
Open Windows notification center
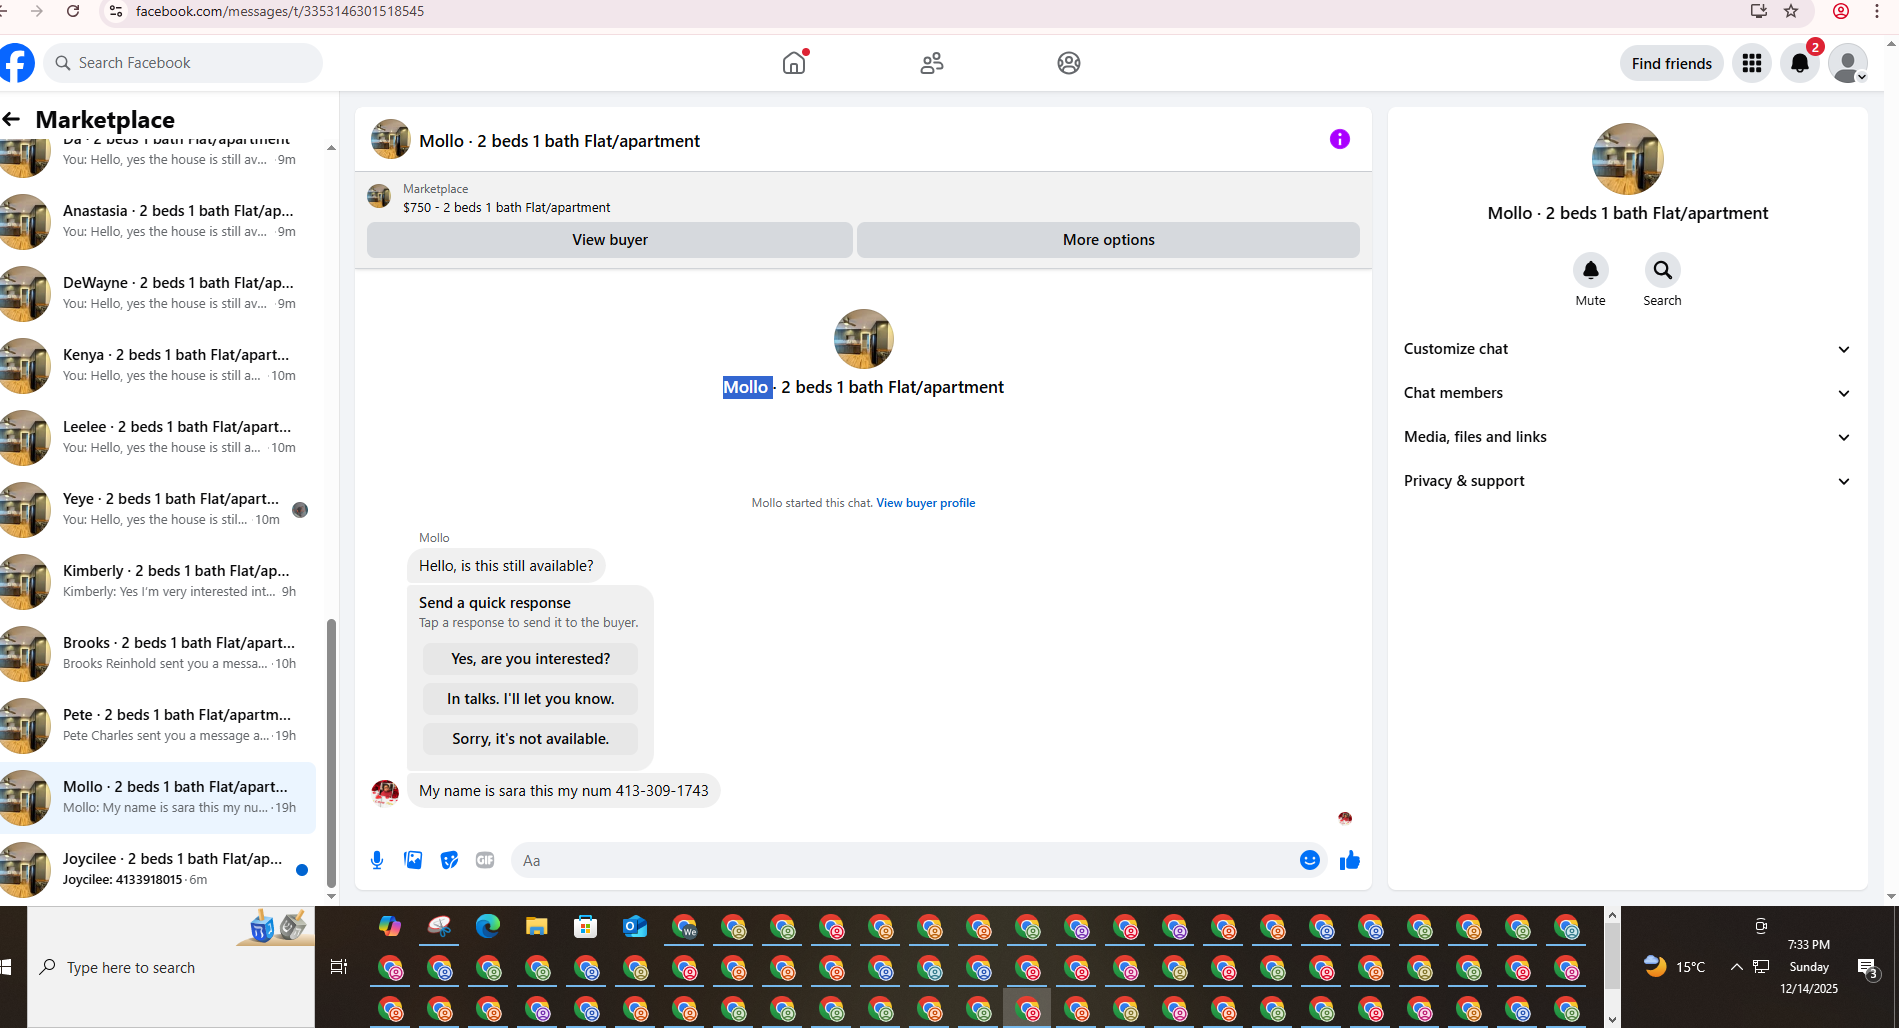pos(1867,967)
